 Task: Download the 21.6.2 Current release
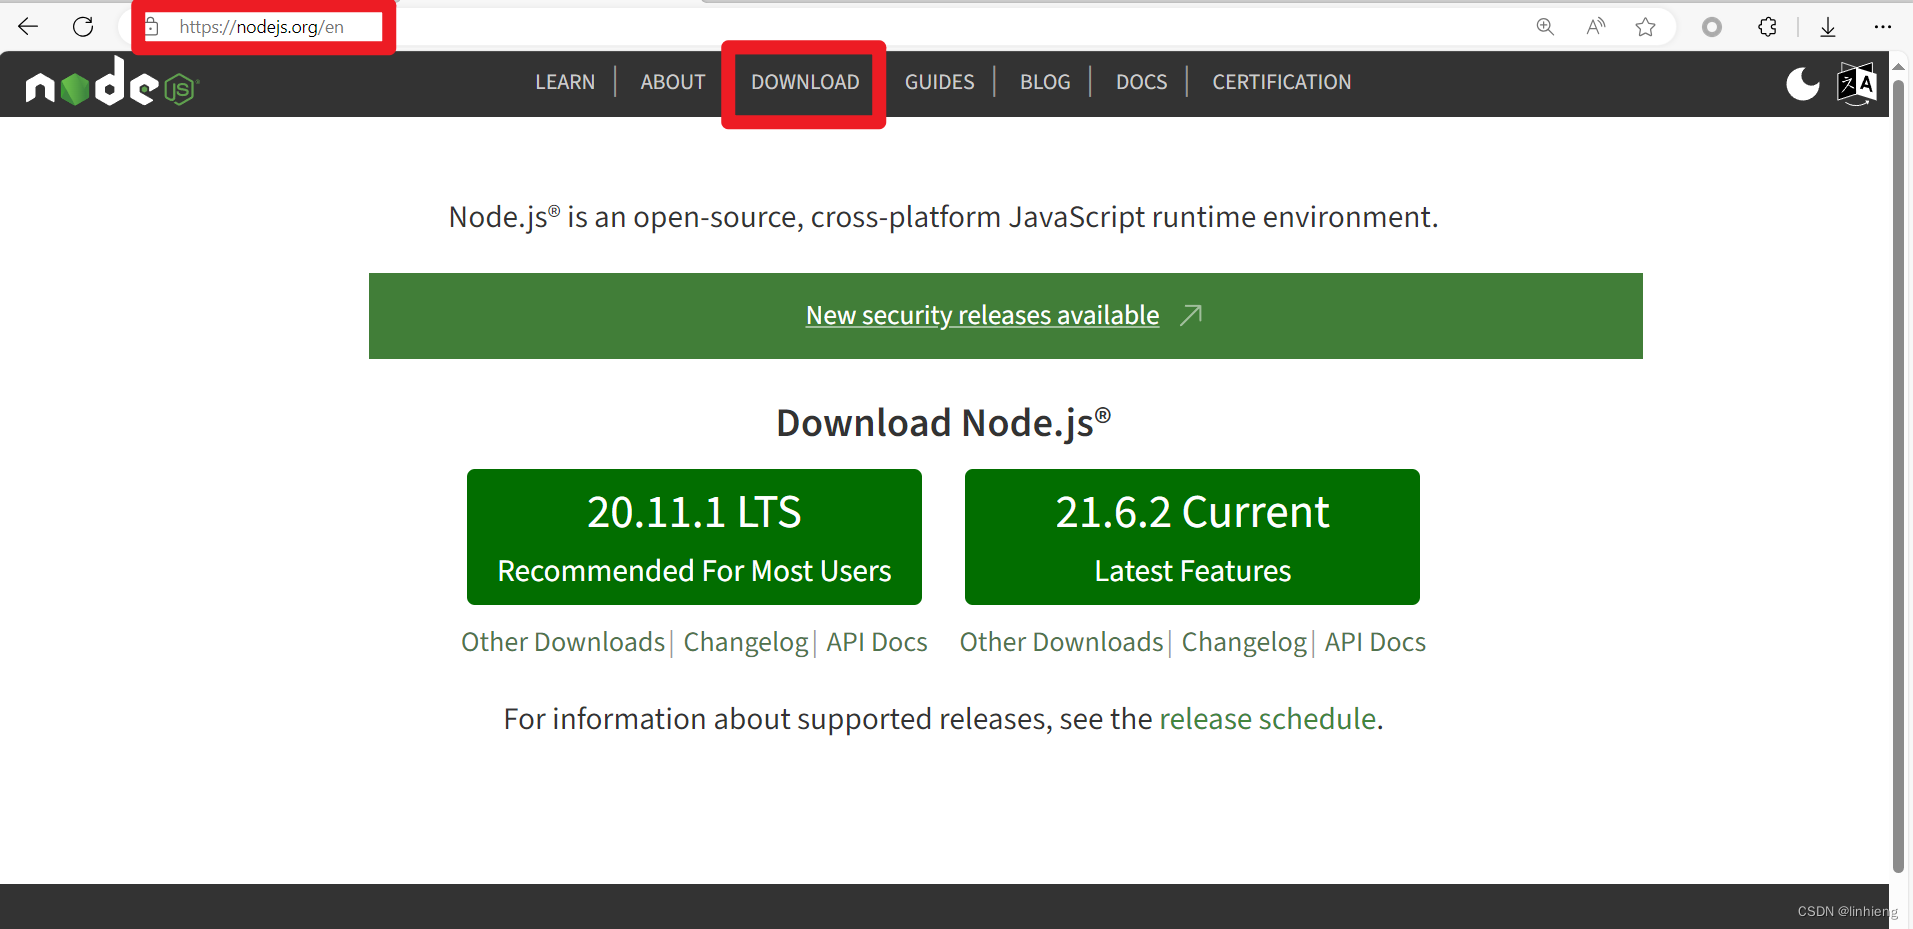[x=1192, y=537]
